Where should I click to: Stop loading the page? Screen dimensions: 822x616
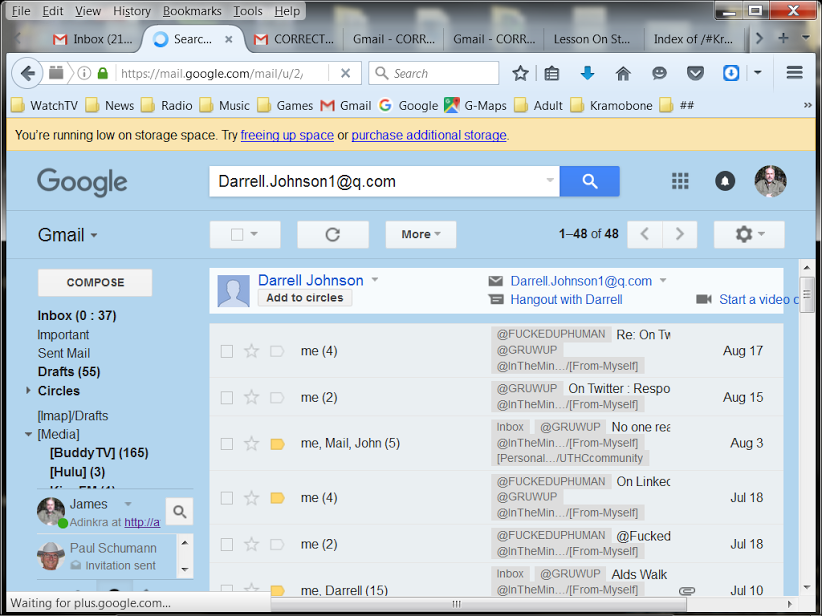tap(345, 73)
